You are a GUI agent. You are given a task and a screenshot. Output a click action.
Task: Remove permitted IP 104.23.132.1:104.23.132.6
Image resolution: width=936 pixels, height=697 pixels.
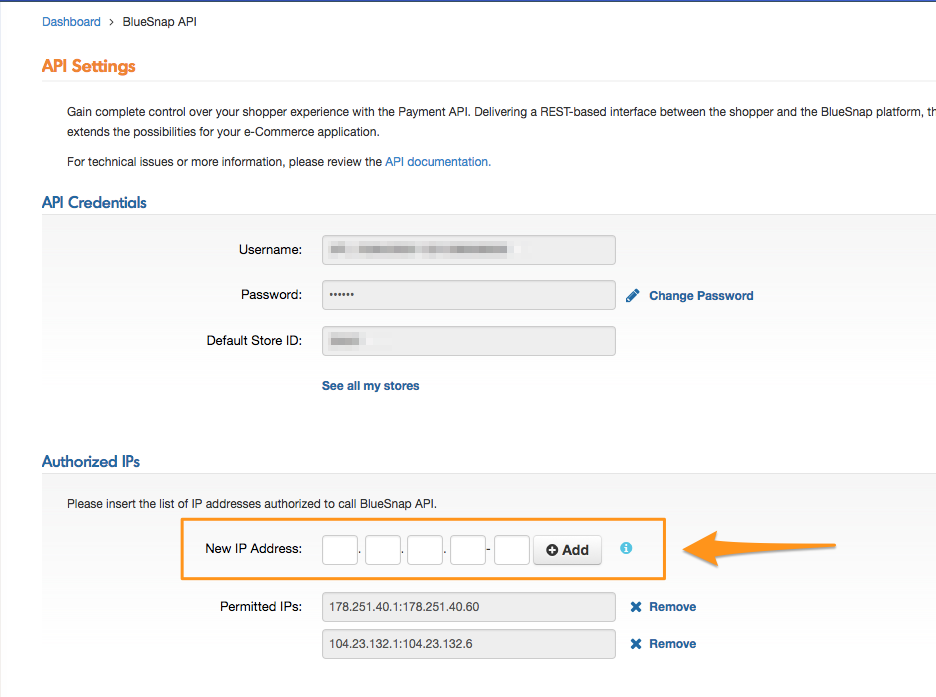tap(672, 644)
